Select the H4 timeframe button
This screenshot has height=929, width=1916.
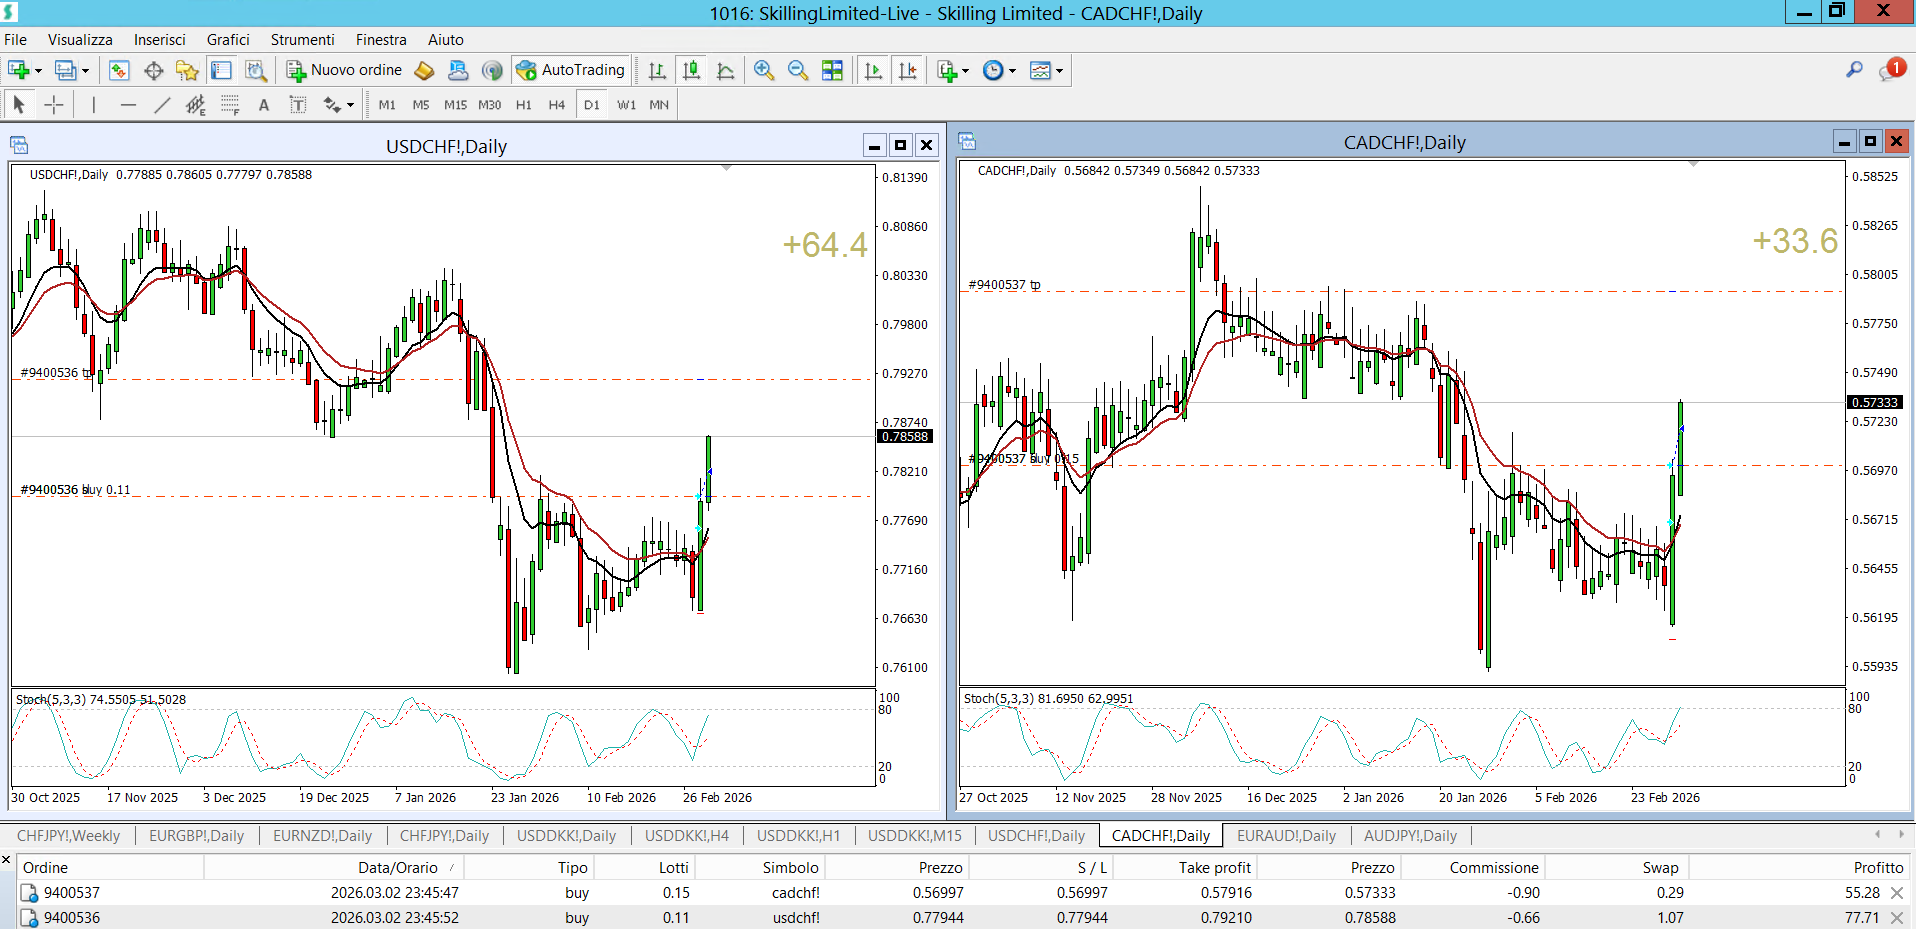click(557, 105)
